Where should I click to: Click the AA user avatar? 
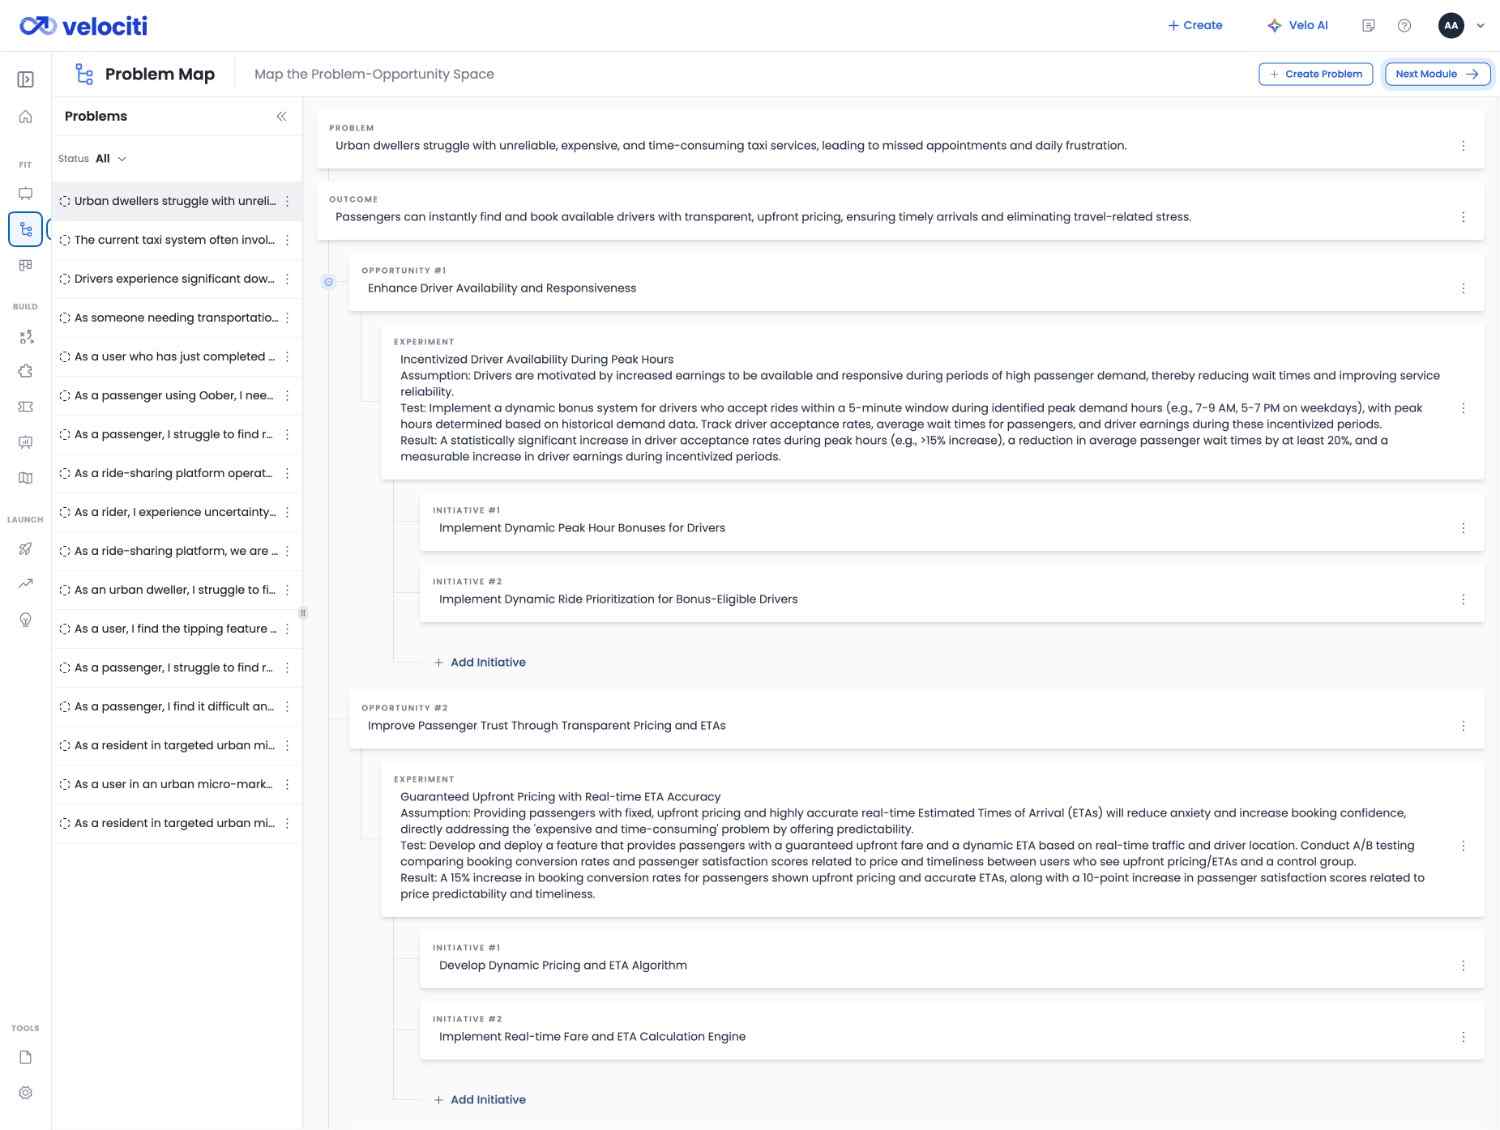pyautogui.click(x=1451, y=26)
